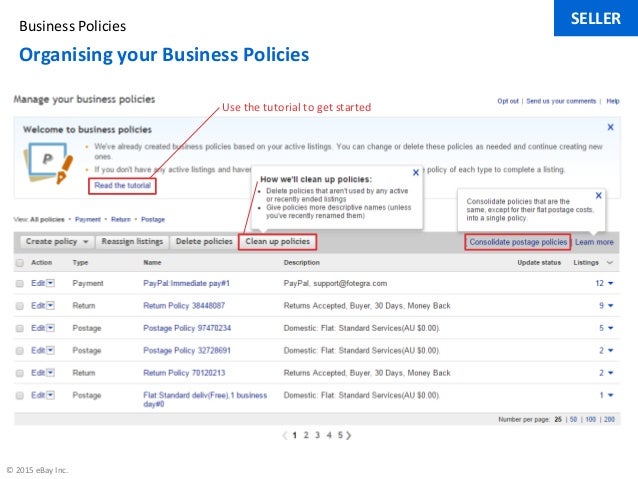638x479 pixels.
Task: Show 100 policies per page
Action: [591, 419]
